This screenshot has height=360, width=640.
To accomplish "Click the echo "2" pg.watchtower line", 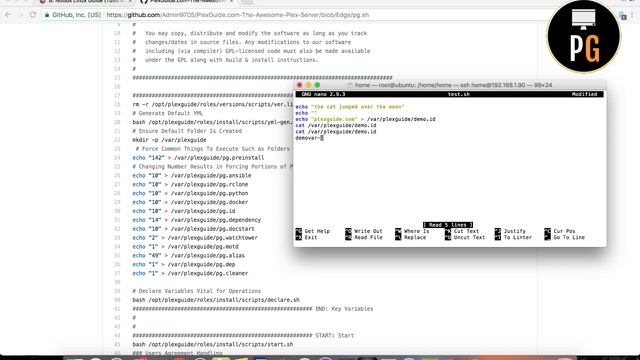I will [x=195, y=238].
